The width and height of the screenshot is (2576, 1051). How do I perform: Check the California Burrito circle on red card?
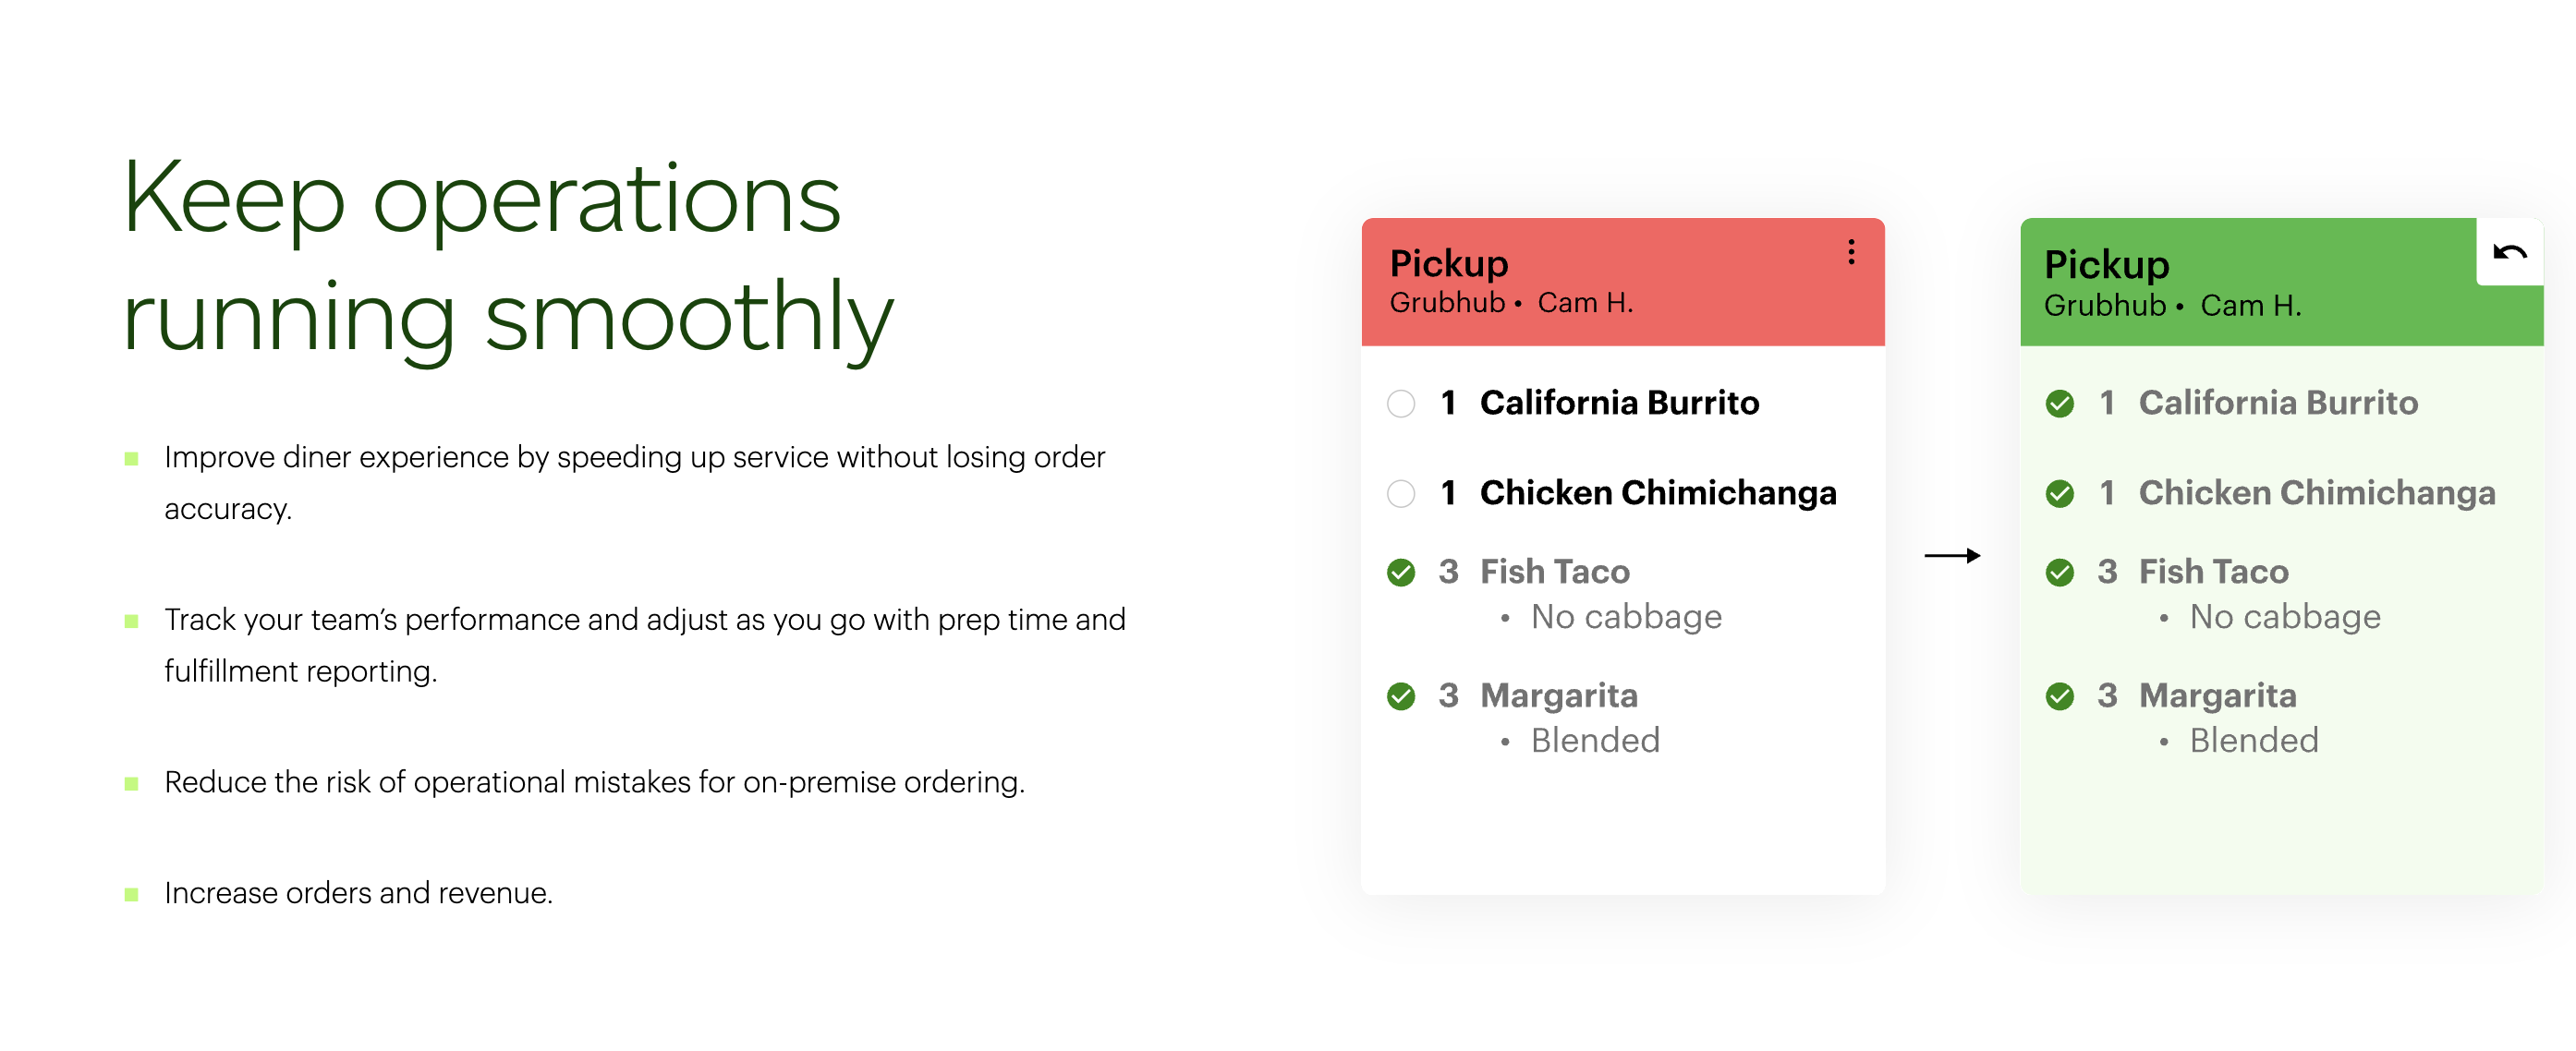pyautogui.click(x=1401, y=403)
